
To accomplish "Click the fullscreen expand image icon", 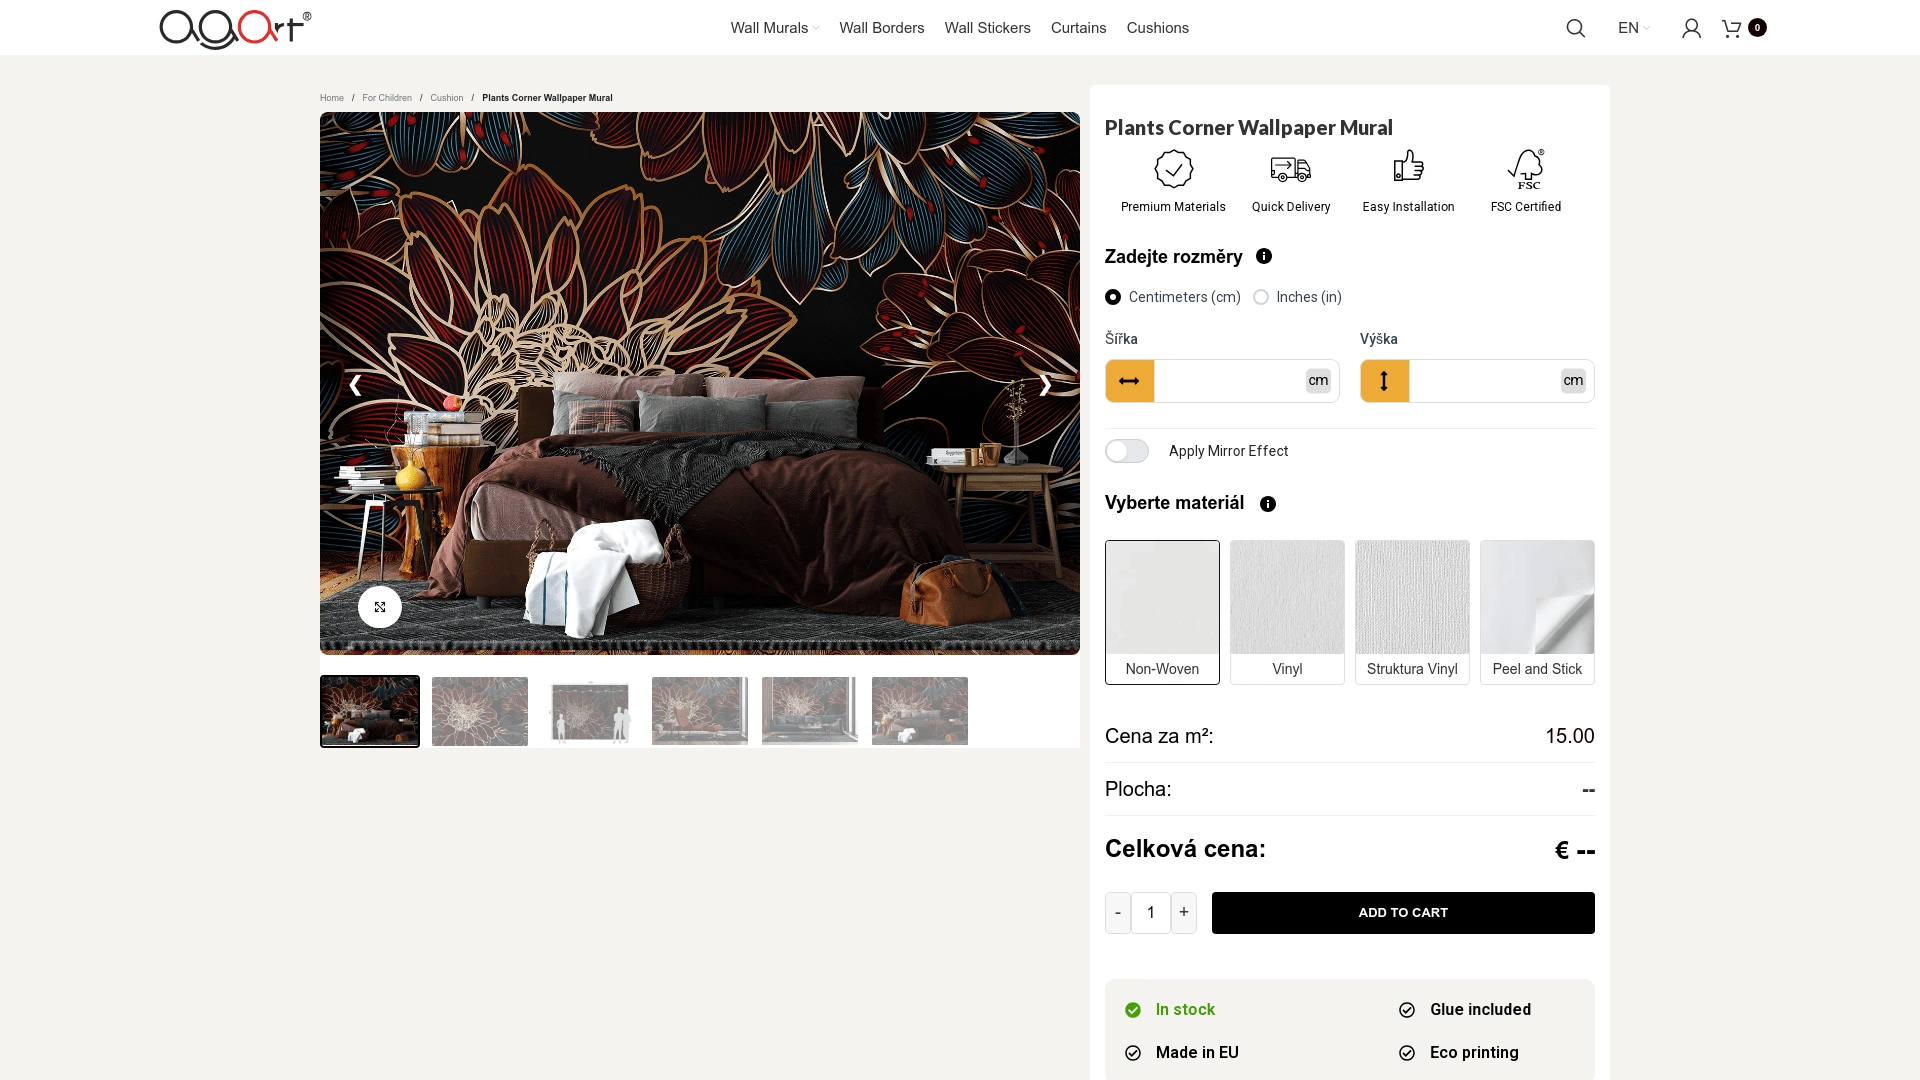I will 380,607.
